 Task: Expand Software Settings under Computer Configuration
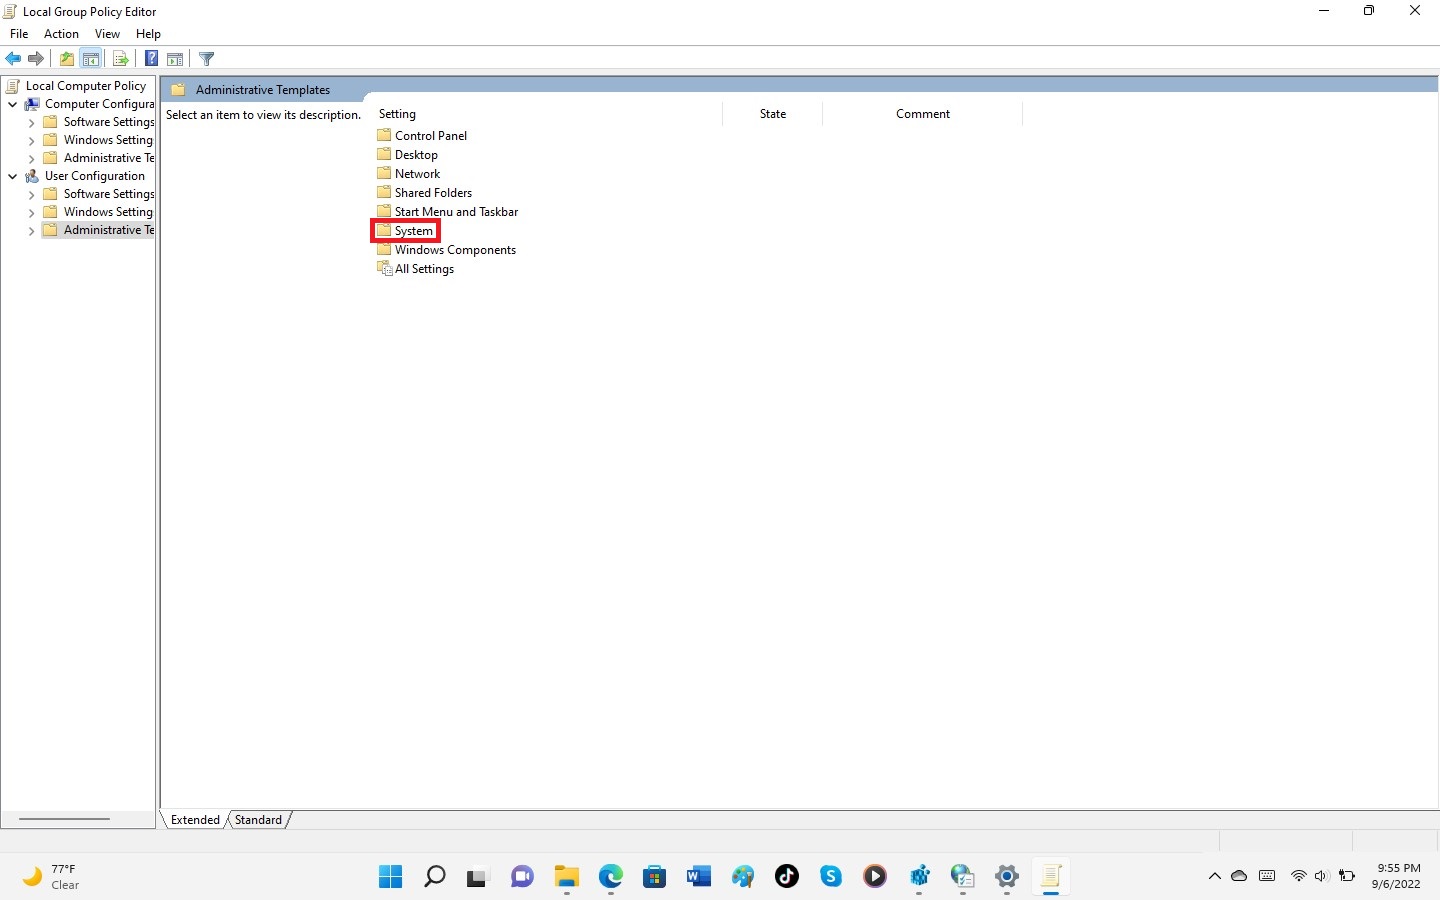pyautogui.click(x=31, y=122)
